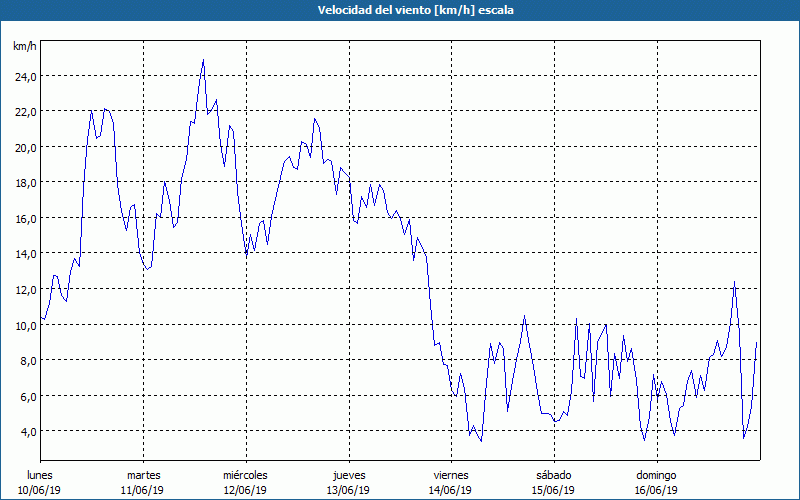Click the date label 10/06/19

39,490
